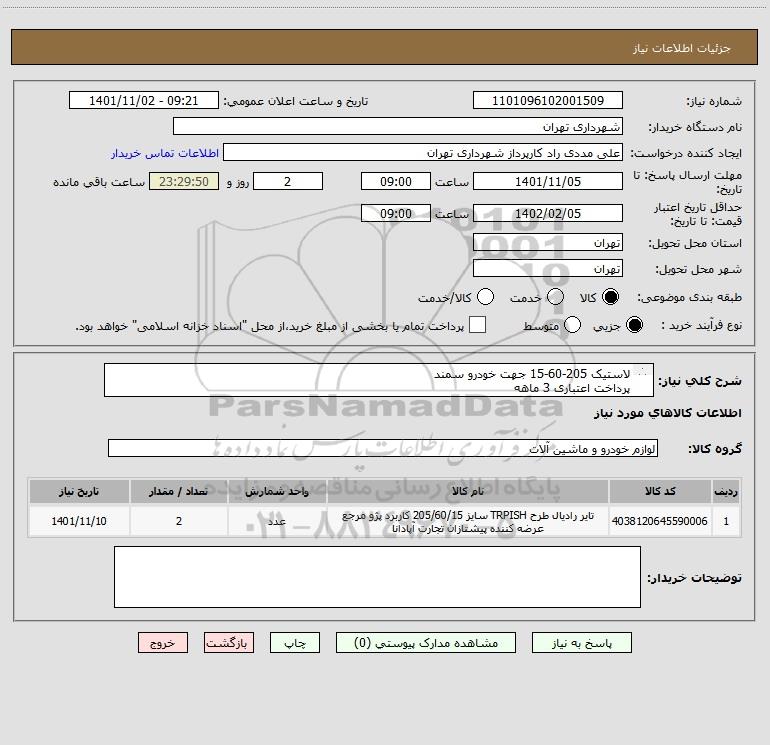The image size is (770, 745).
Task: Click the تاریخ نیاز column header
Action: (79, 491)
